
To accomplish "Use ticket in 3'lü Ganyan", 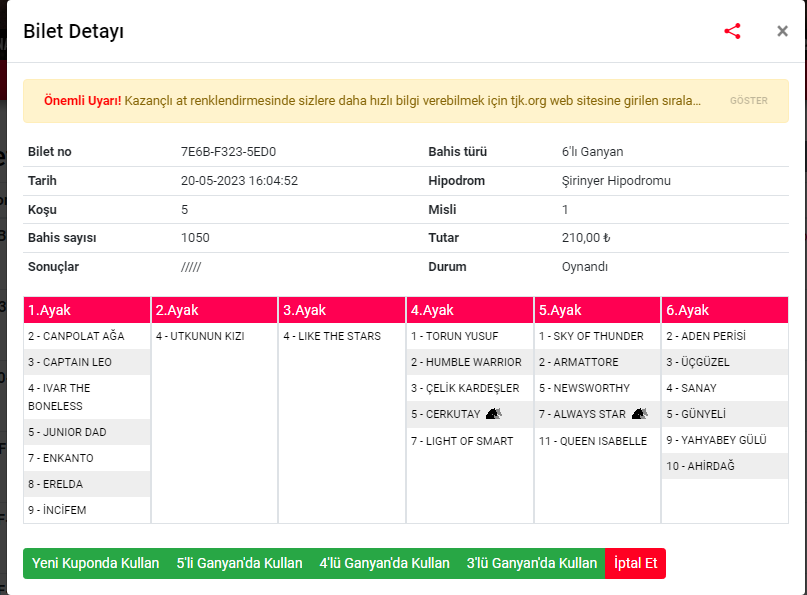I will (x=532, y=563).
